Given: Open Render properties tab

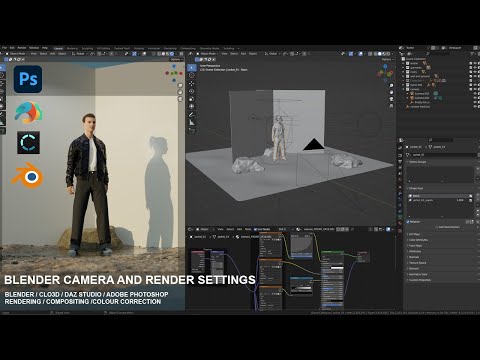Looking at the screenshot, I should (x=400, y=156).
